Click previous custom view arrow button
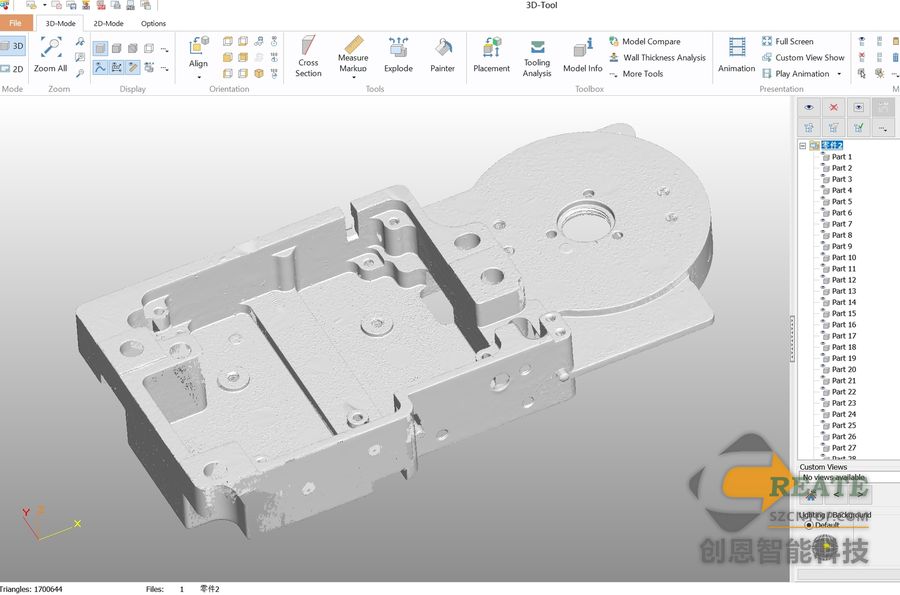 838,493
